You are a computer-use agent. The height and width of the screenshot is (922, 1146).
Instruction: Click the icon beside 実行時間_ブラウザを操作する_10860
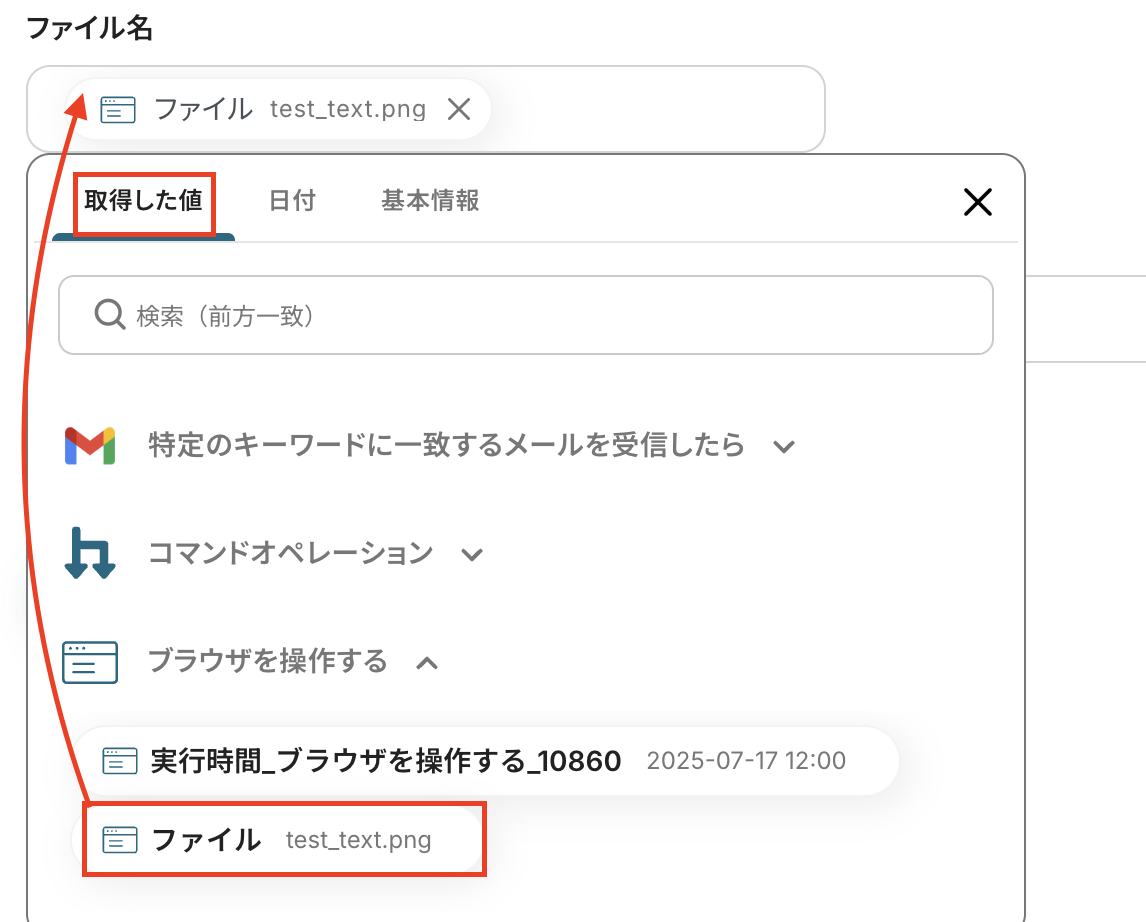tap(120, 761)
